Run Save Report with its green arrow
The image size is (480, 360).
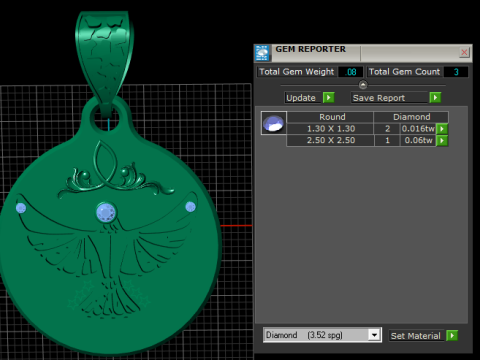(x=435, y=98)
